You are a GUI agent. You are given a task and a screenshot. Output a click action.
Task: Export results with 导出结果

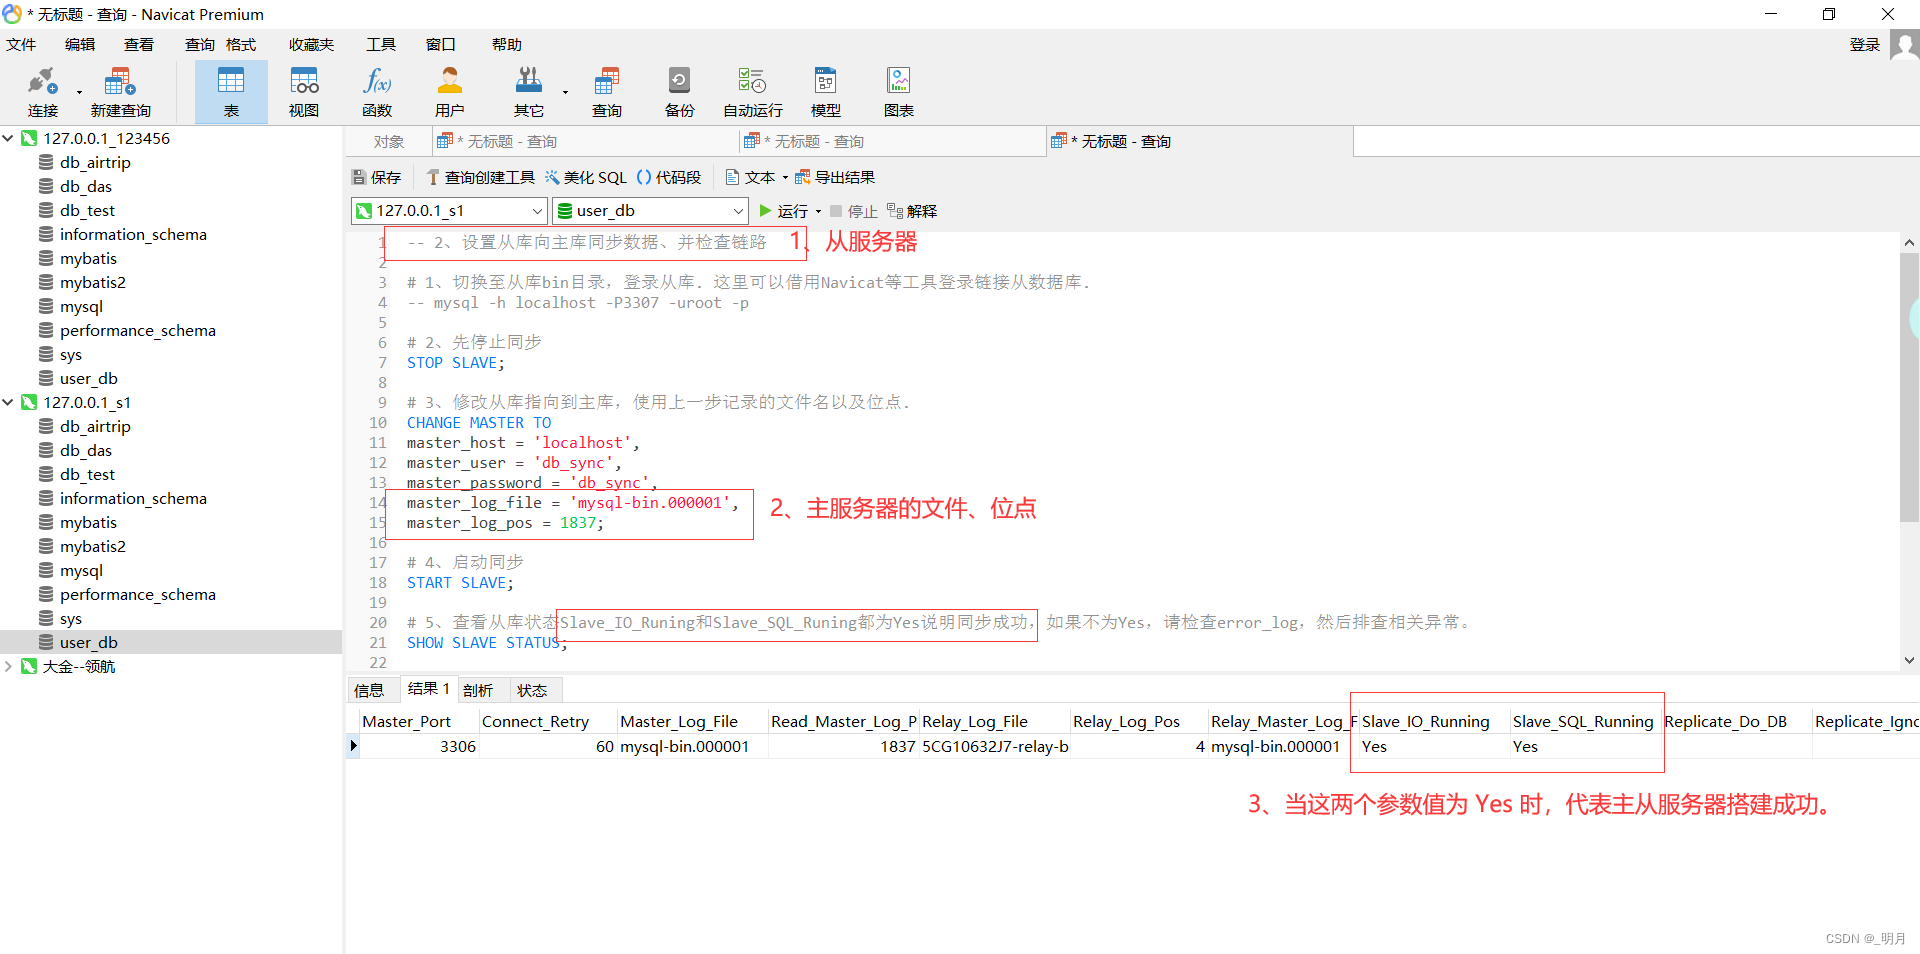[x=835, y=177]
